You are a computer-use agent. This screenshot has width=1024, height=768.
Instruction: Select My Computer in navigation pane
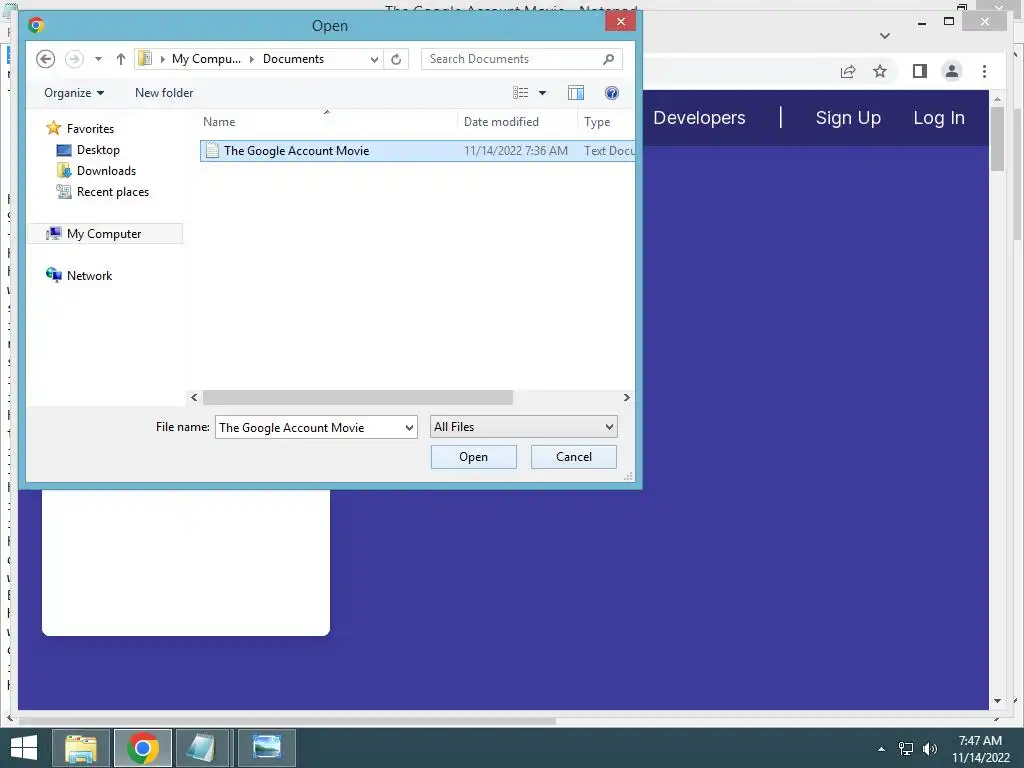104,234
